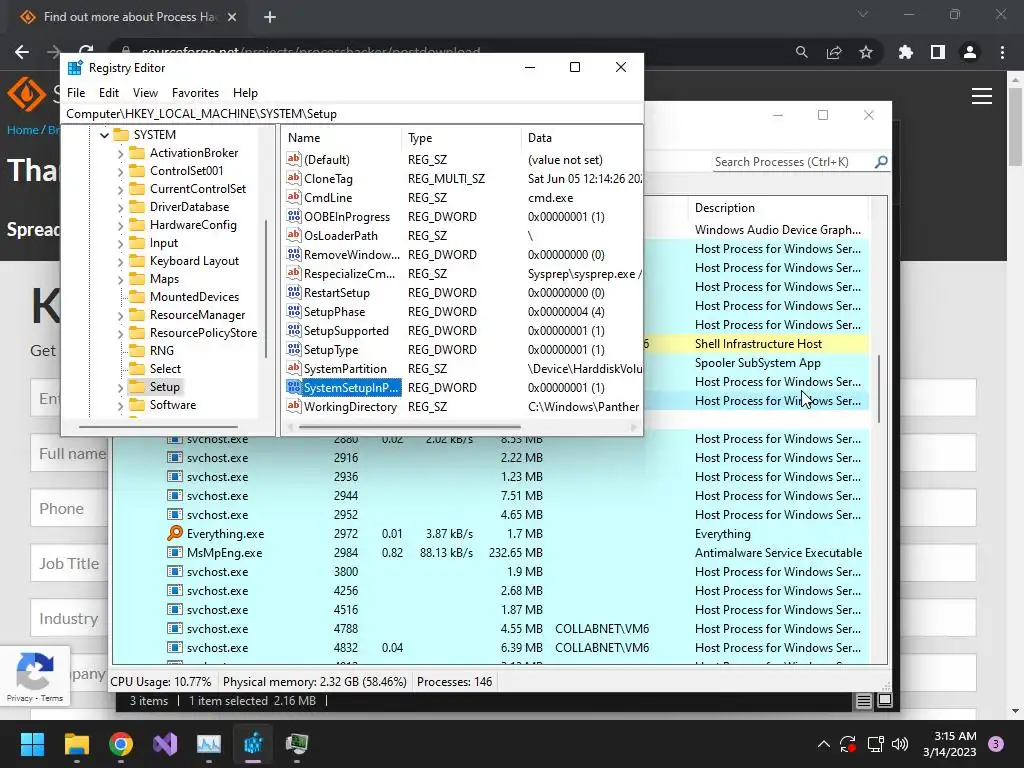The image size is (1024, 768).
Task: Open File Explorer from taskbar
Action: tap(76, 743)
